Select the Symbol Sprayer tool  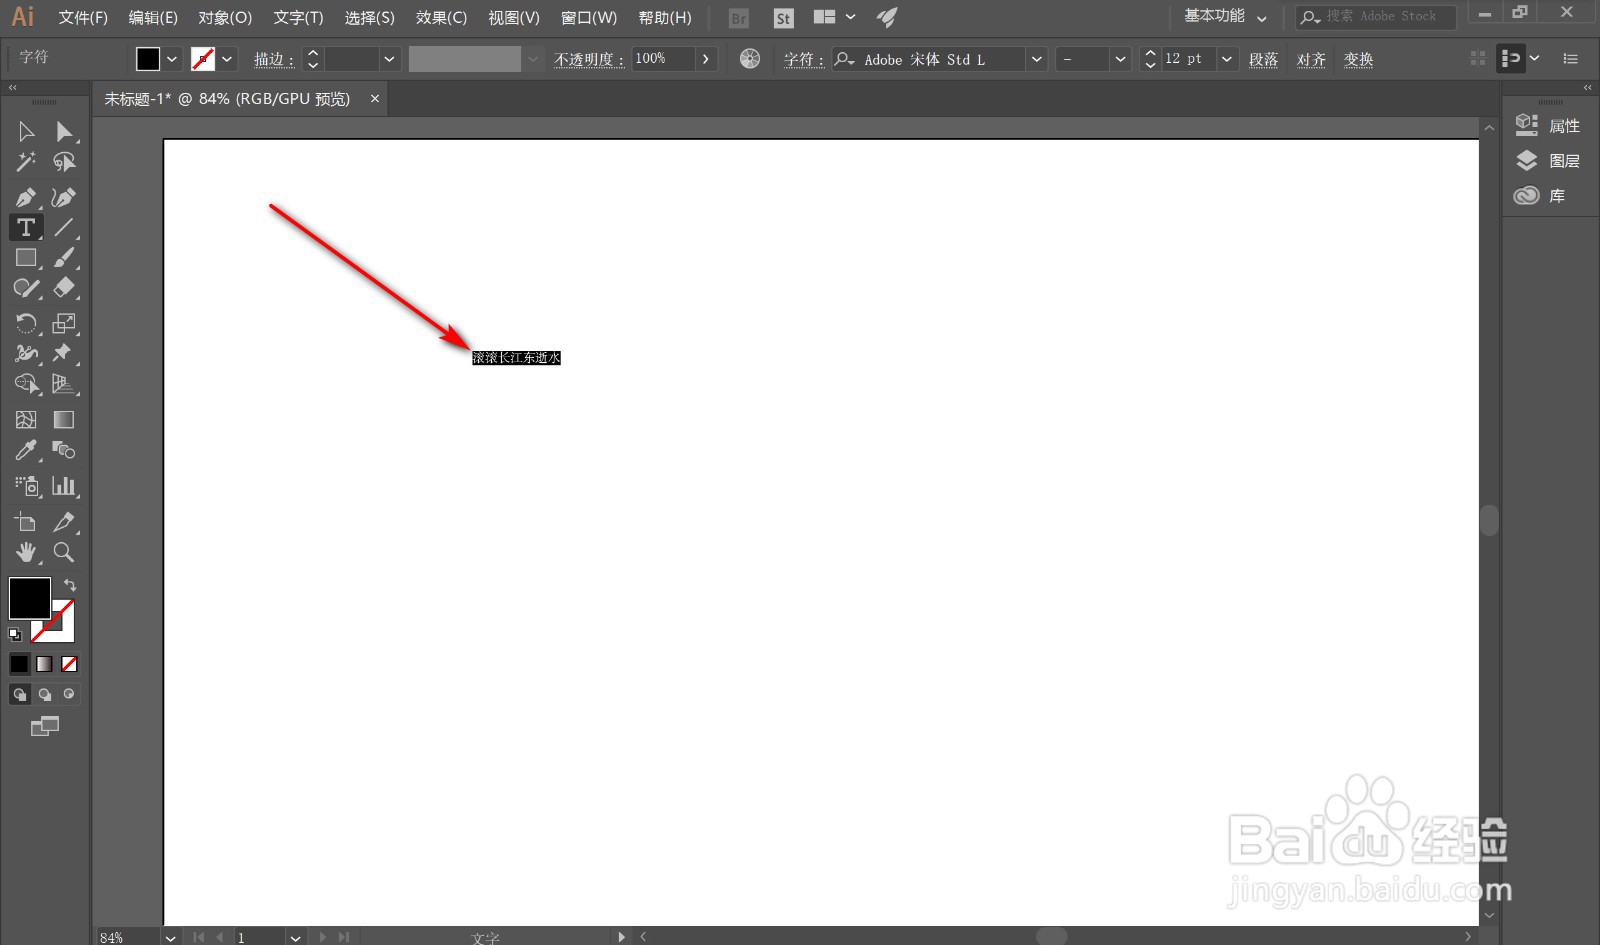click(x=26, y=486)
